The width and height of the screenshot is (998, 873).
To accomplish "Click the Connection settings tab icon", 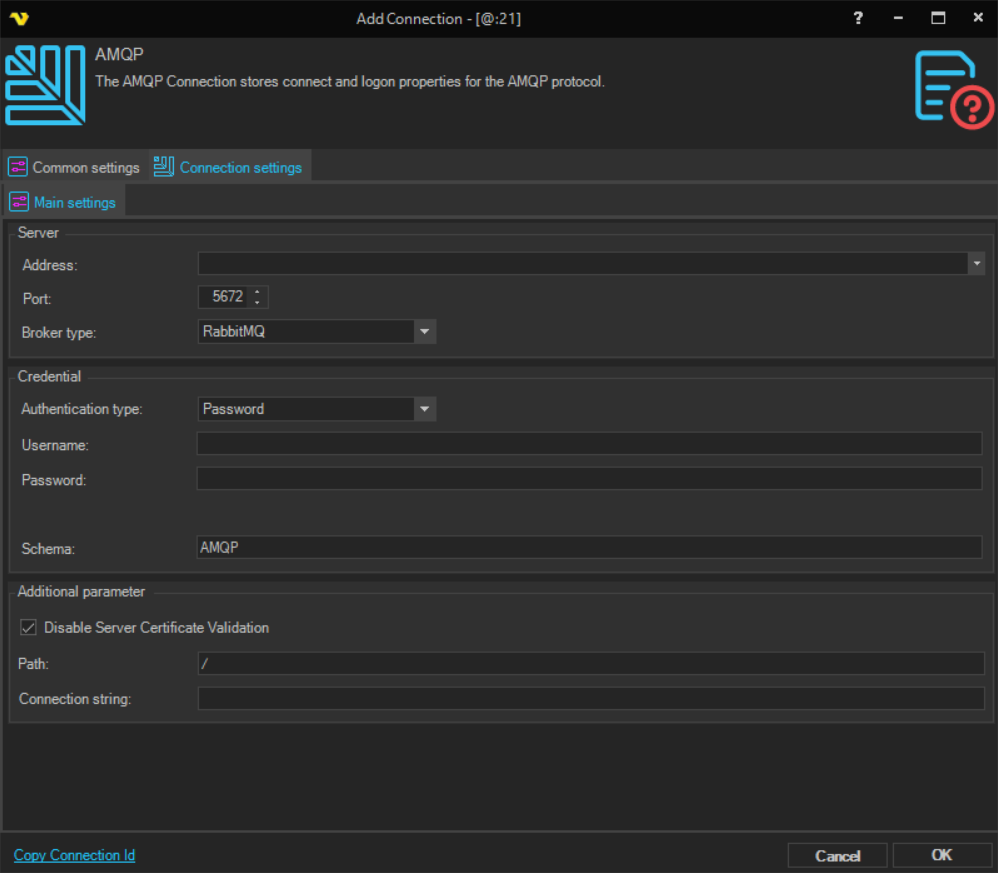I will (x=164, y=167).
